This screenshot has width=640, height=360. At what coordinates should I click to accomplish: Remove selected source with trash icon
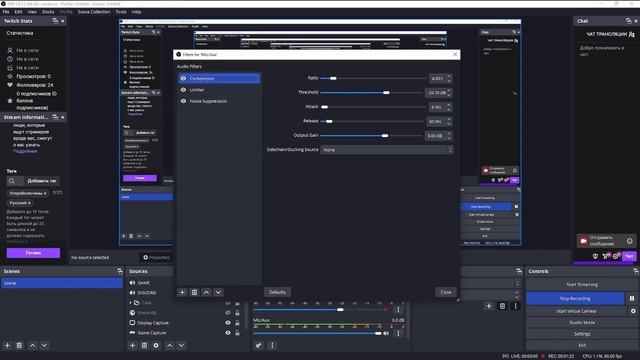pyautogui.click(x=144, y=345)
